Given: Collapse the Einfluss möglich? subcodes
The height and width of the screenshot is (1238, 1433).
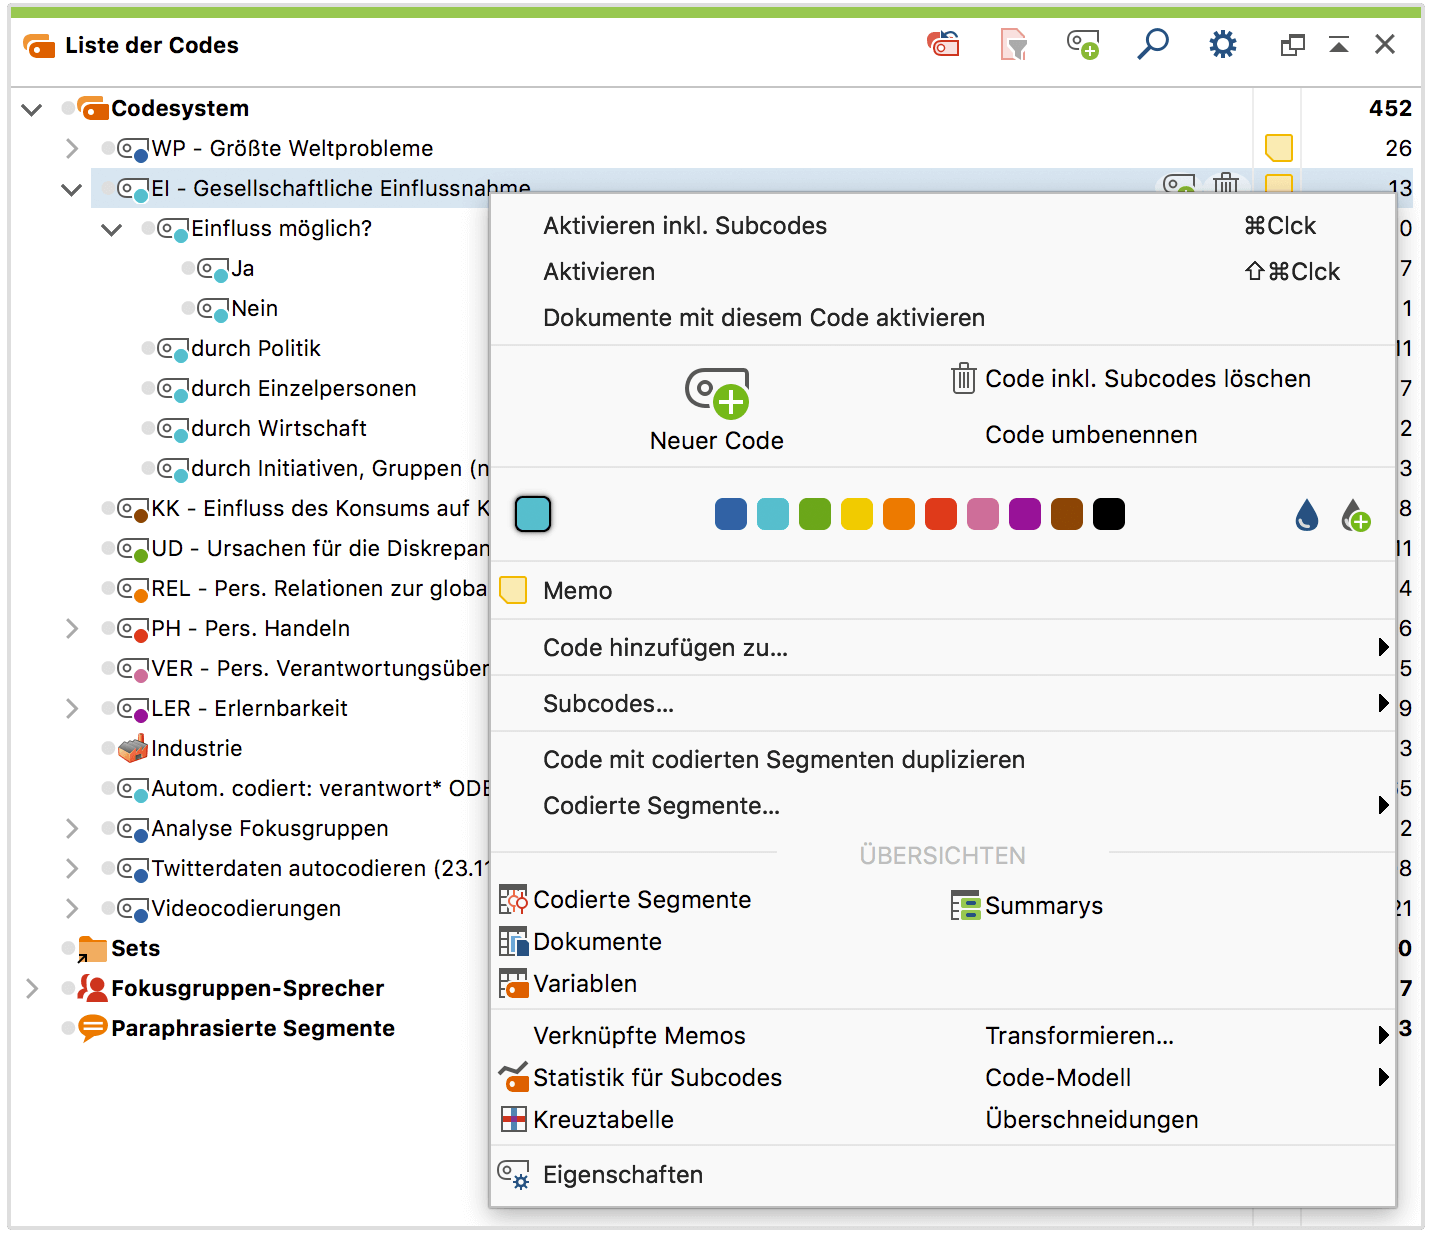Looking at the screenshot, I should 112,228.
